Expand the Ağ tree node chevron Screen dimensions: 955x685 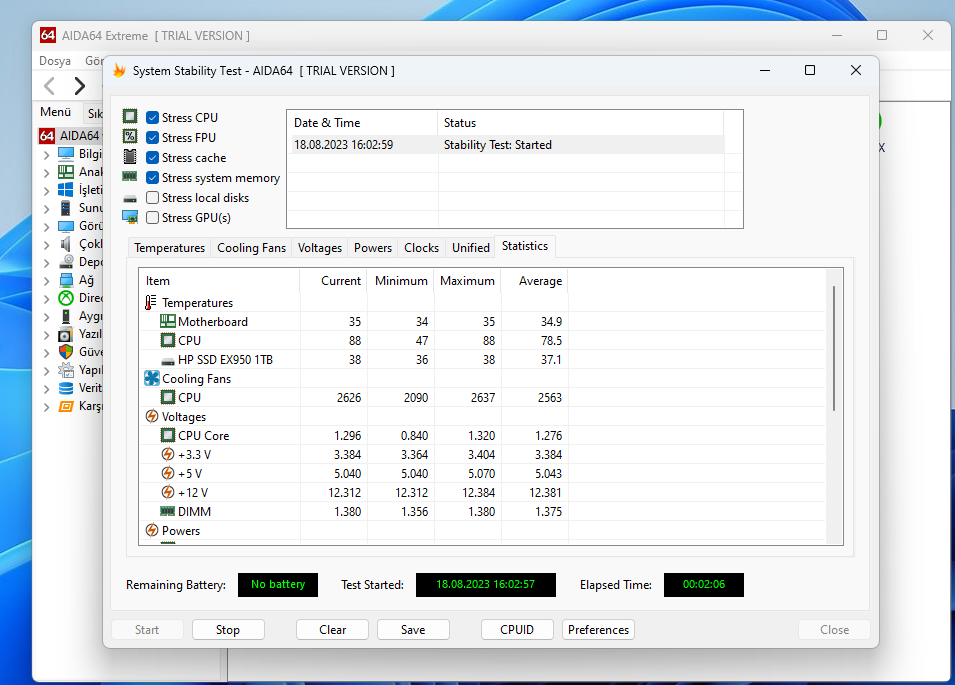46,281
